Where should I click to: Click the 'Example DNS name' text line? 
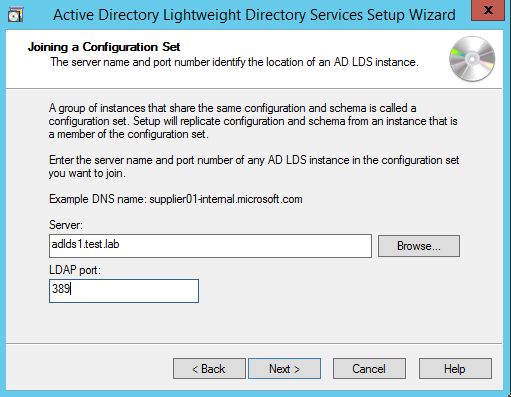point(176,199)
